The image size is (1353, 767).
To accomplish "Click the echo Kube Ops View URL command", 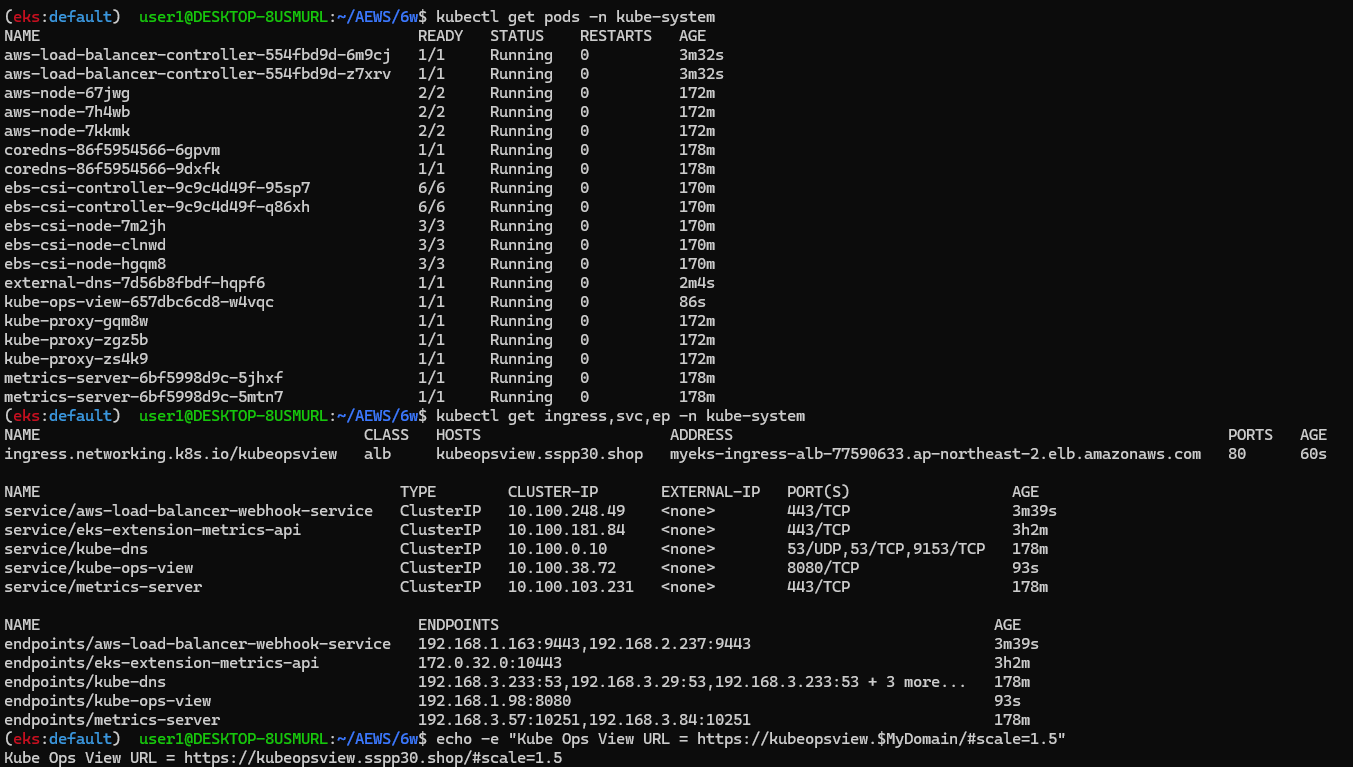I will pos(751,739).
